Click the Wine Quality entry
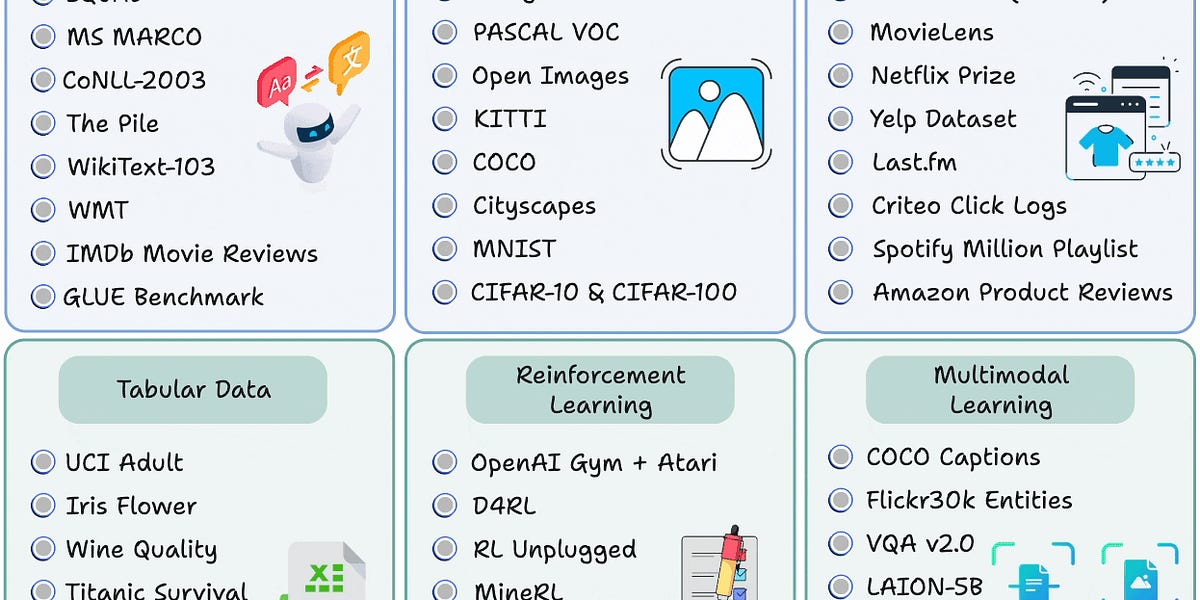The width and height of the screenshot is (1200, 600). 141,550
